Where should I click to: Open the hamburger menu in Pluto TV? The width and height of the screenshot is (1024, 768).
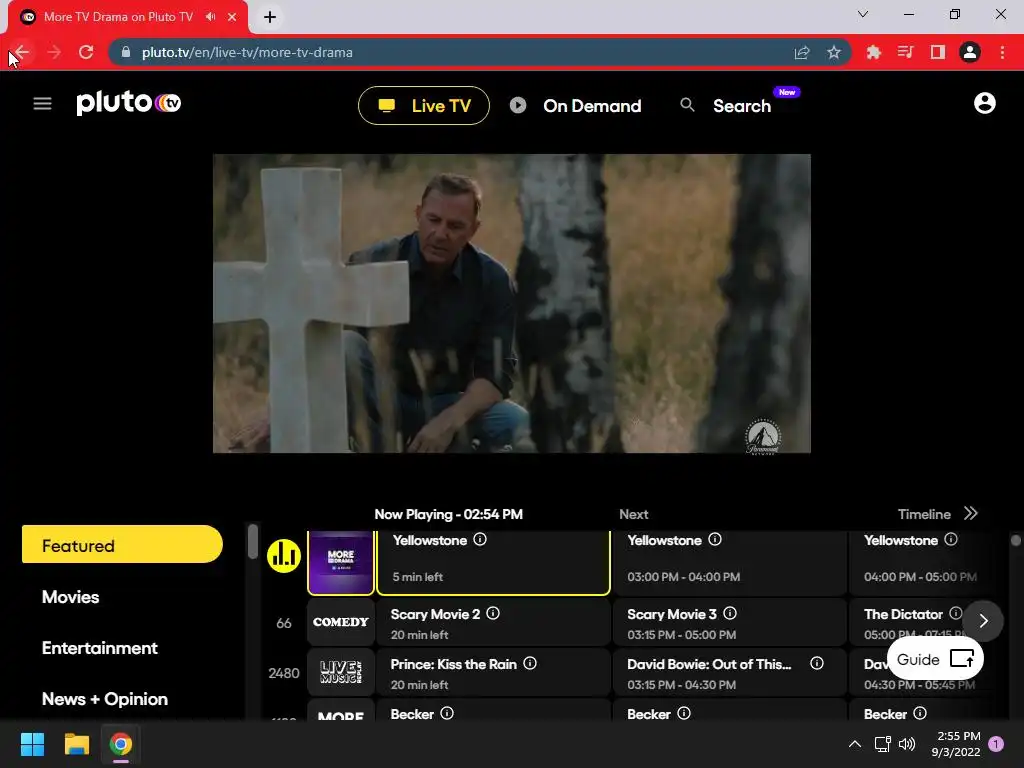point(42,103)
